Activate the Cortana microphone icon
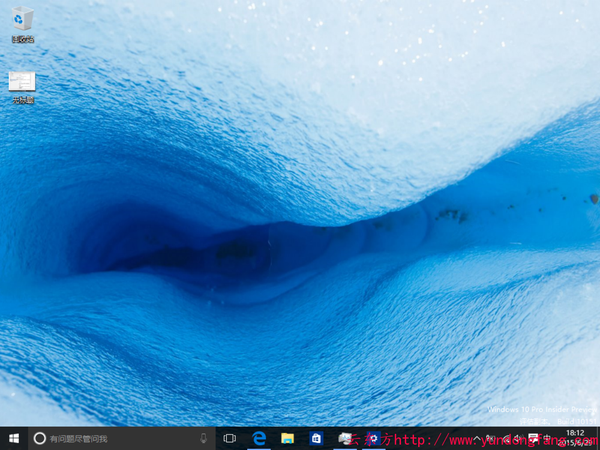600x450 pixels. [204, 439]
